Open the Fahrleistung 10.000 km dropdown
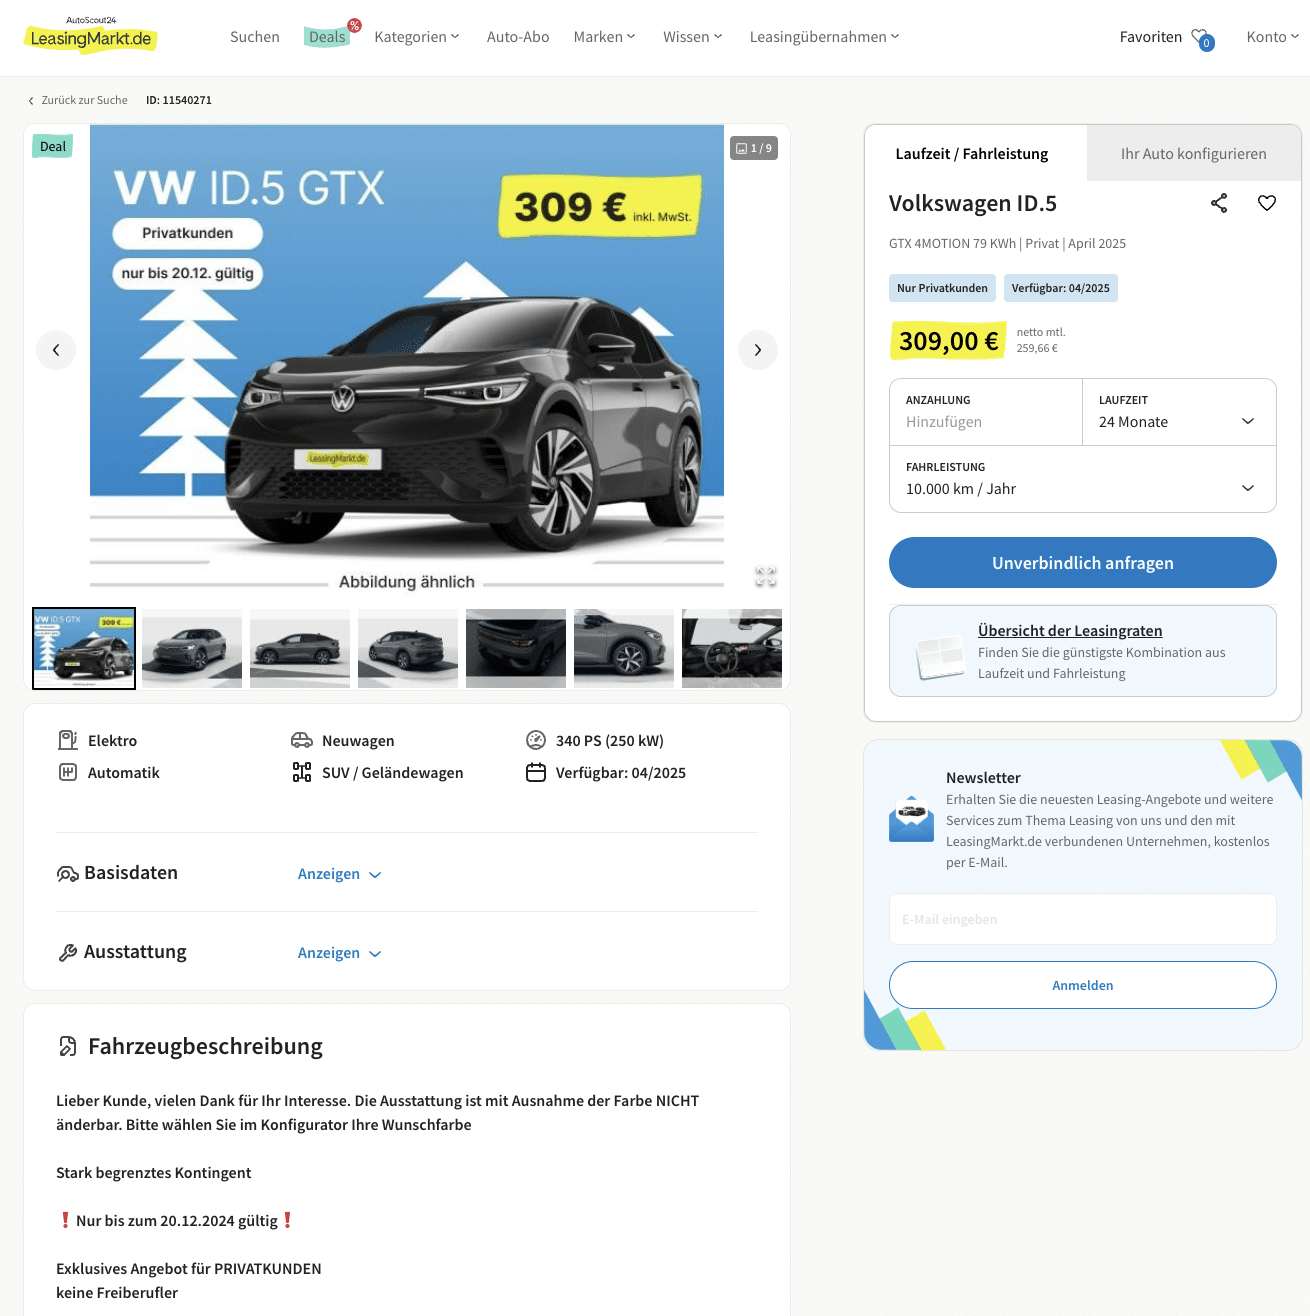 (x=1083, y=479)
